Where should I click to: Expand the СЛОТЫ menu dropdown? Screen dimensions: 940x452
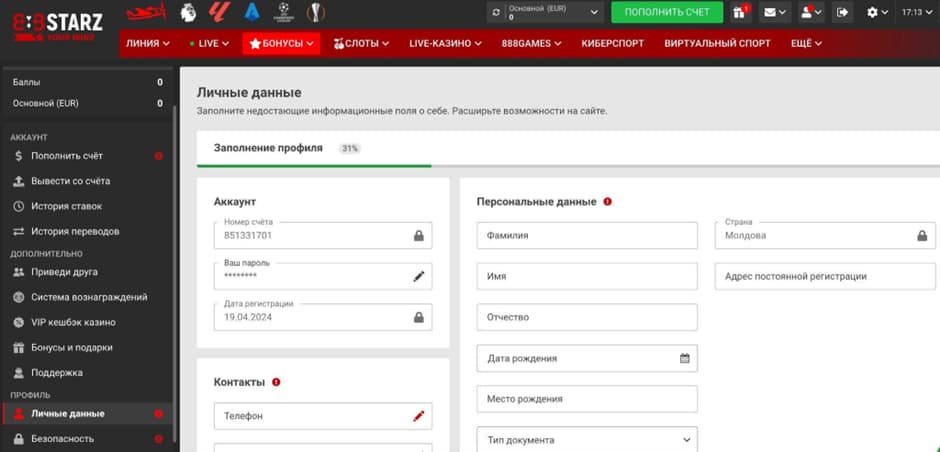click(x=361, y=43)
